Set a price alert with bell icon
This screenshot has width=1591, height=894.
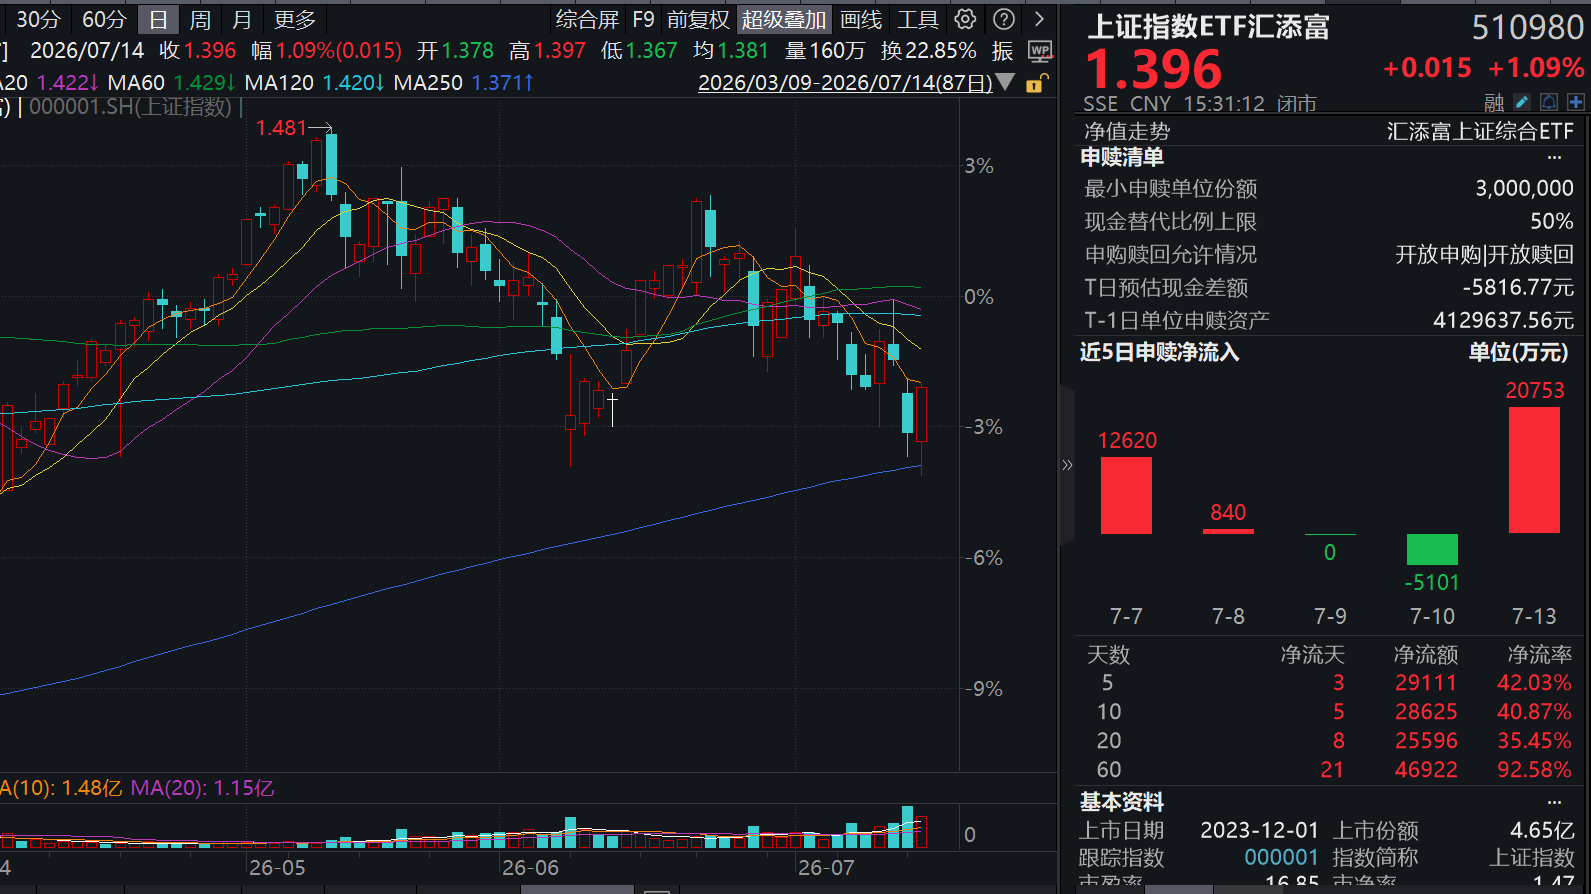pos(1549,102)
